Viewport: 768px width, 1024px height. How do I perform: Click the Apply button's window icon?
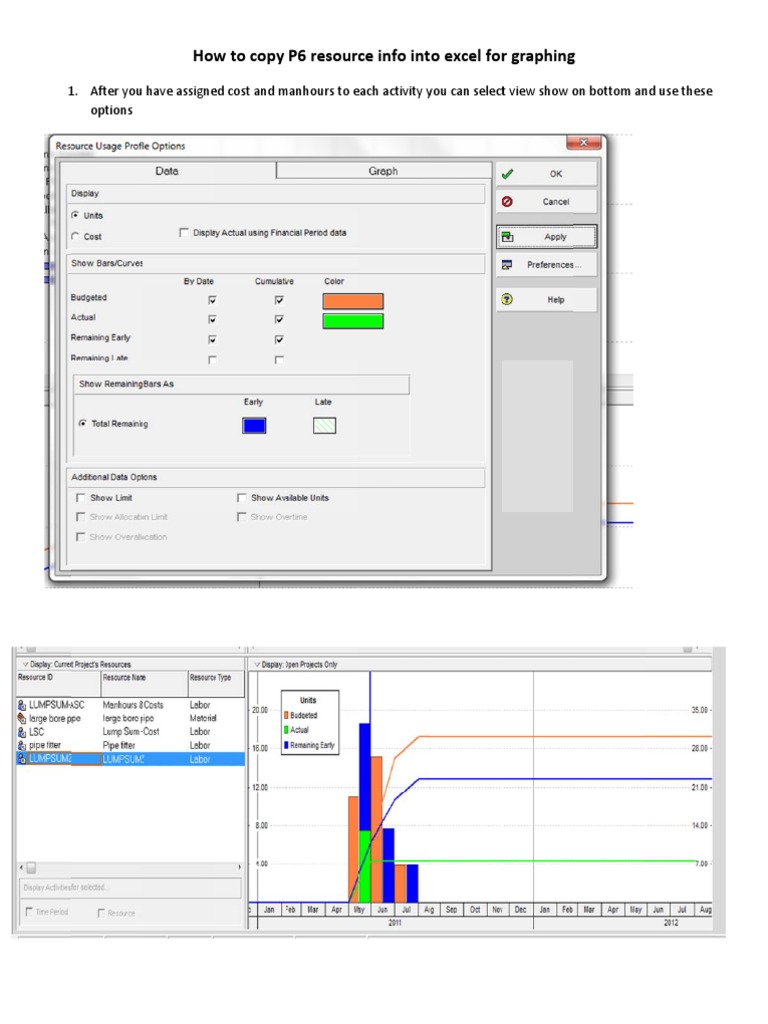coord(507,237)
